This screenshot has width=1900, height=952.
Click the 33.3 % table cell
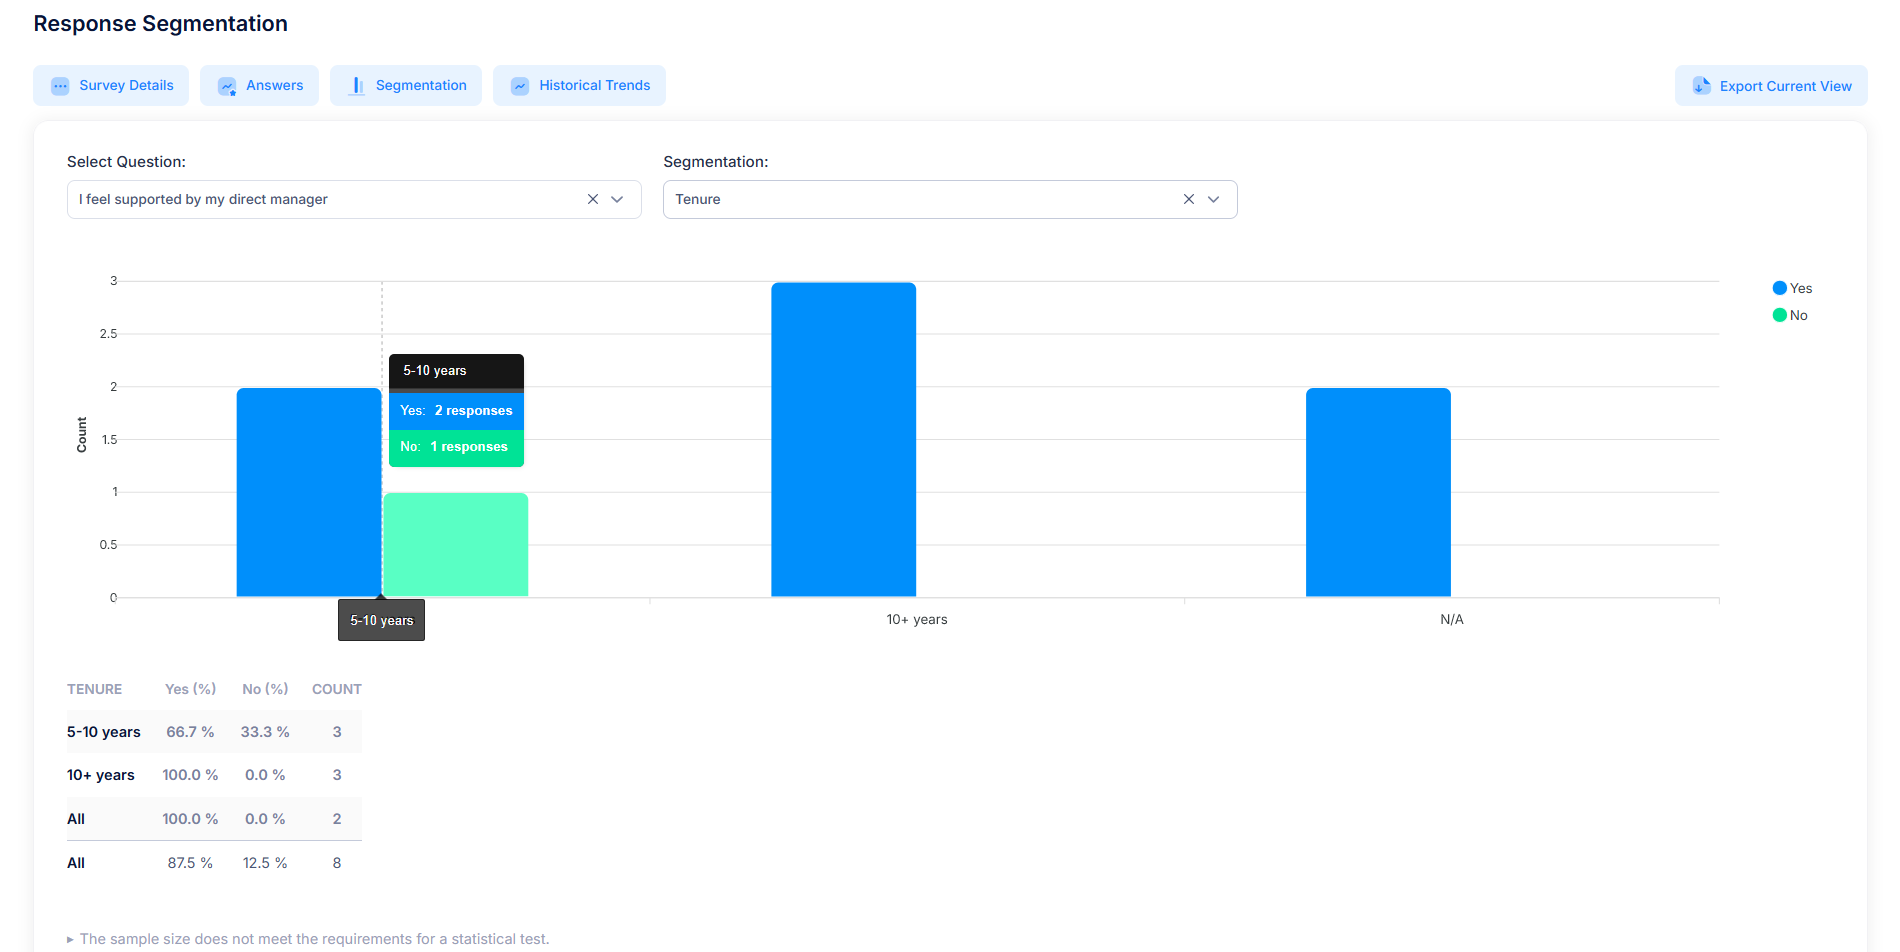(265, 732)
